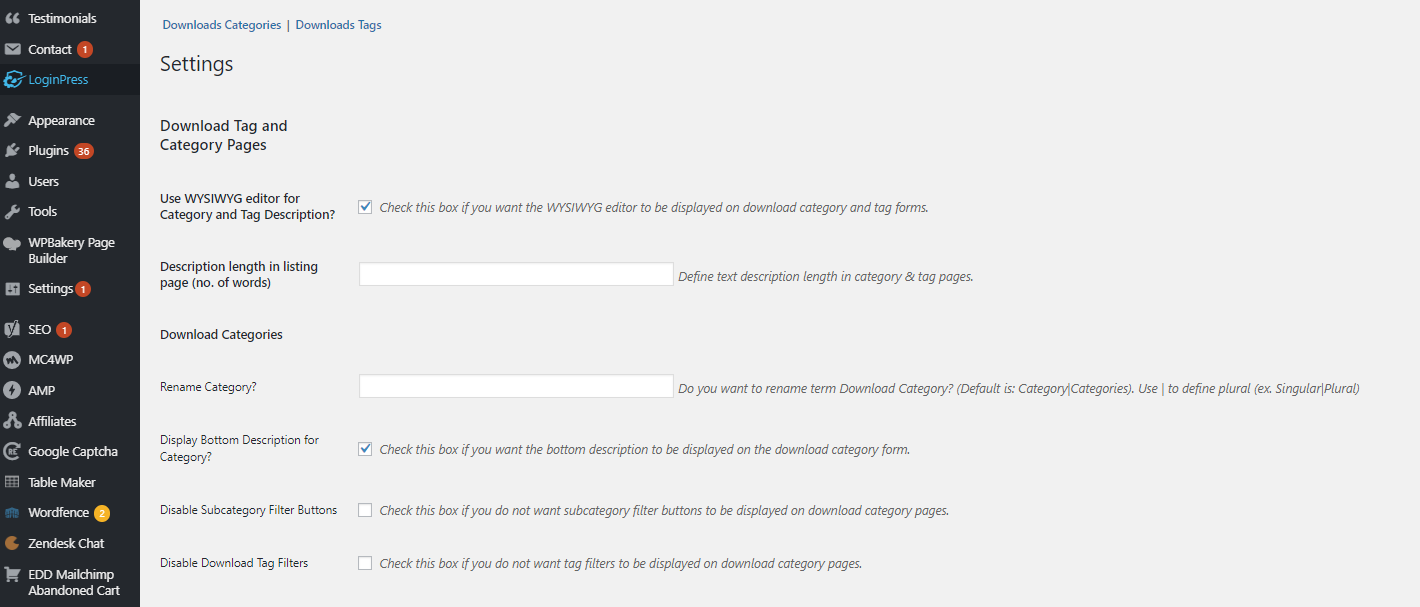Click the Appearance paintbrush icon

point(12,120)
